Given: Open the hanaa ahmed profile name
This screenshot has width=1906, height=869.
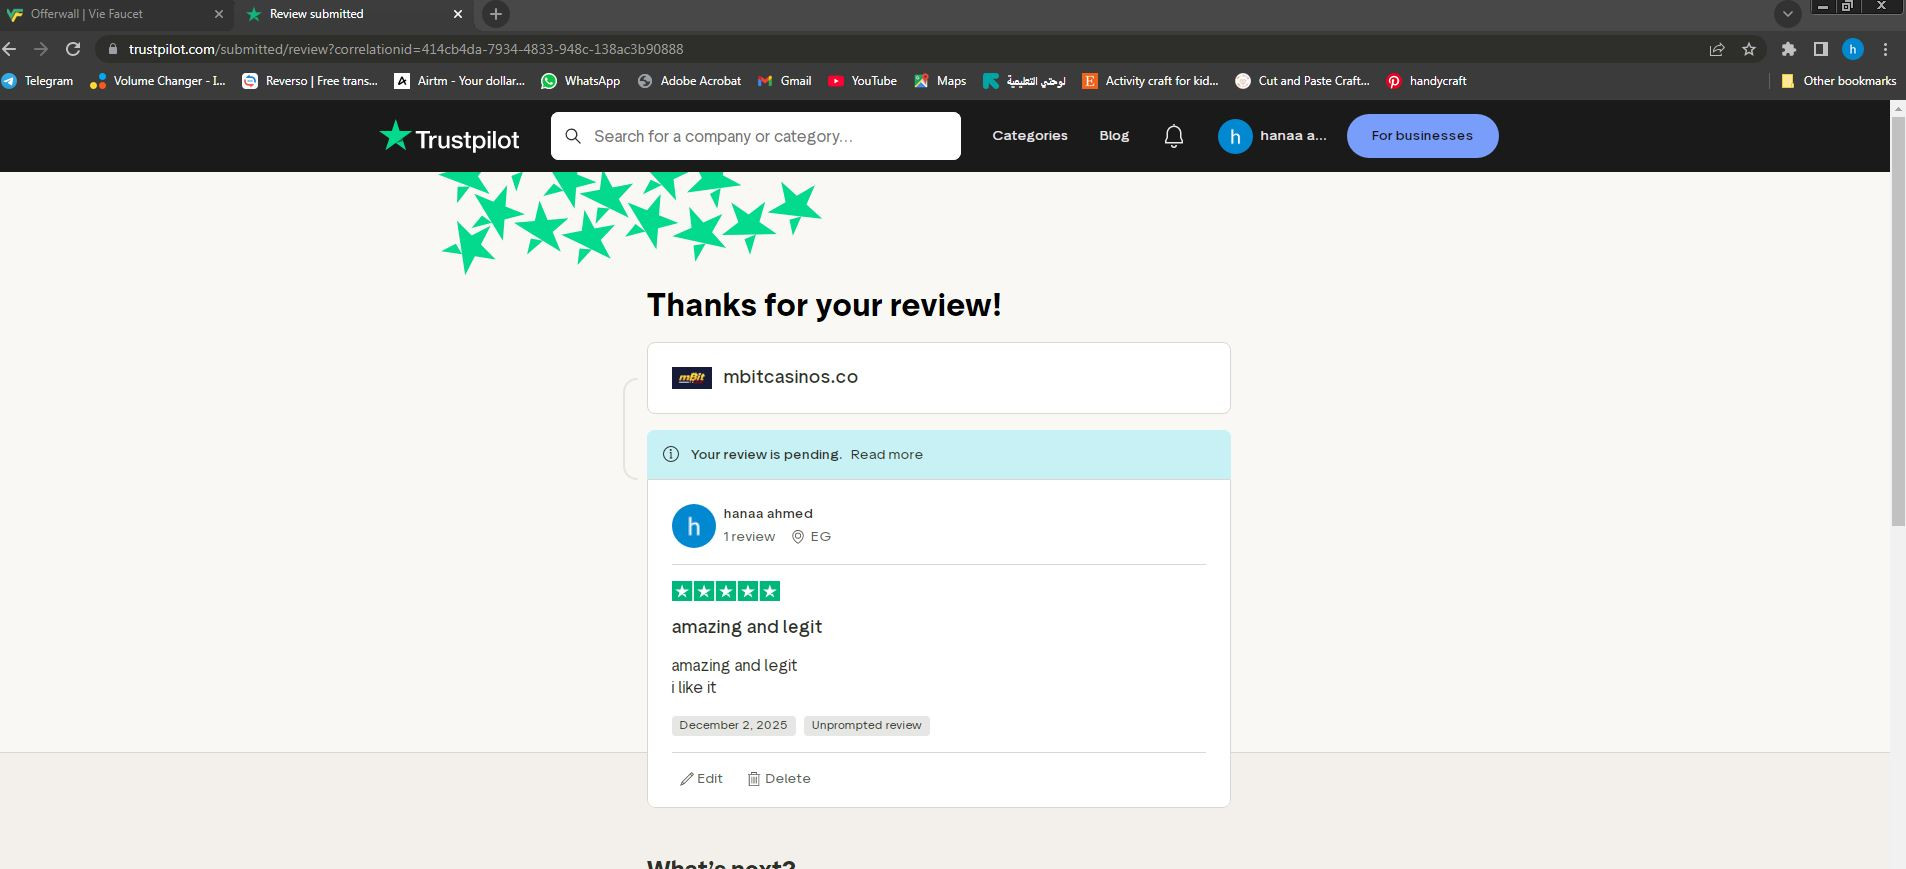Looking at the screenshot, I should 768,514.
